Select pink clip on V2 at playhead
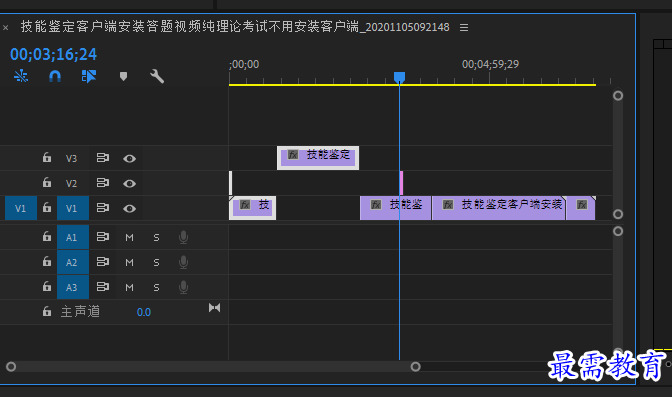 tap(402, 183)
